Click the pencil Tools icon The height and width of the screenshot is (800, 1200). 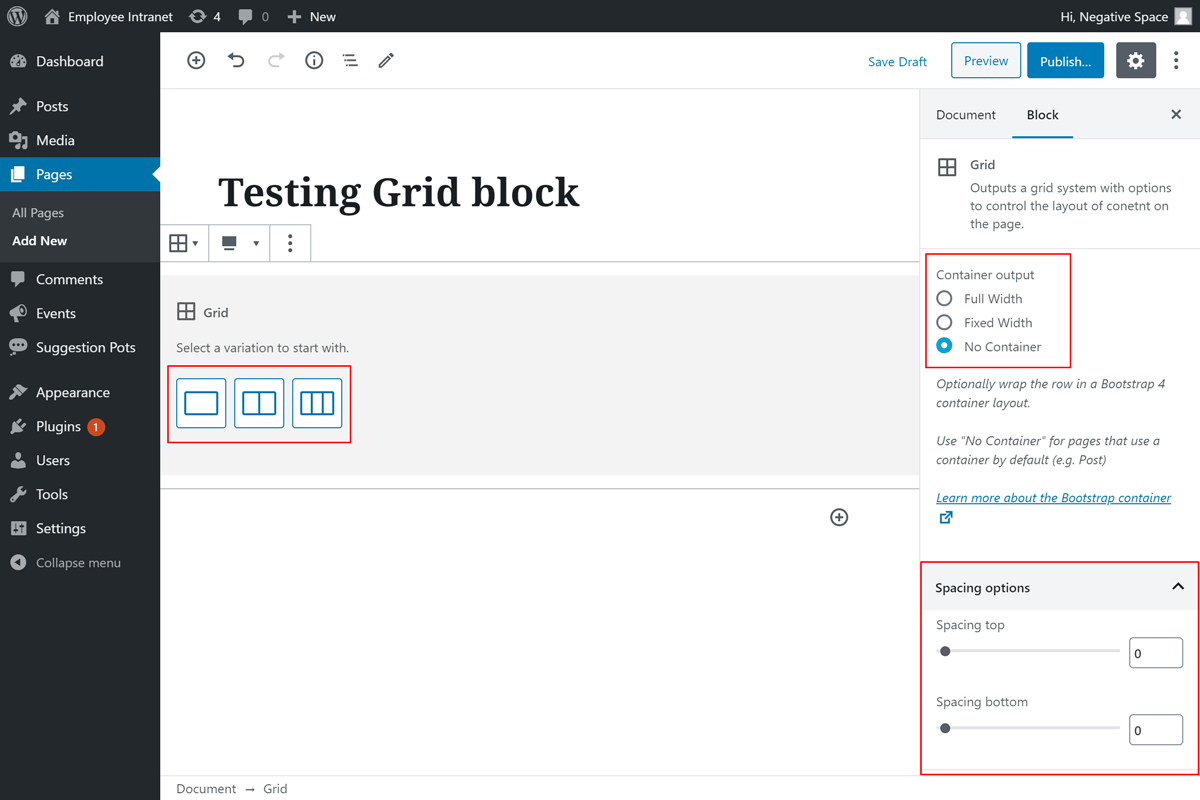386,61
